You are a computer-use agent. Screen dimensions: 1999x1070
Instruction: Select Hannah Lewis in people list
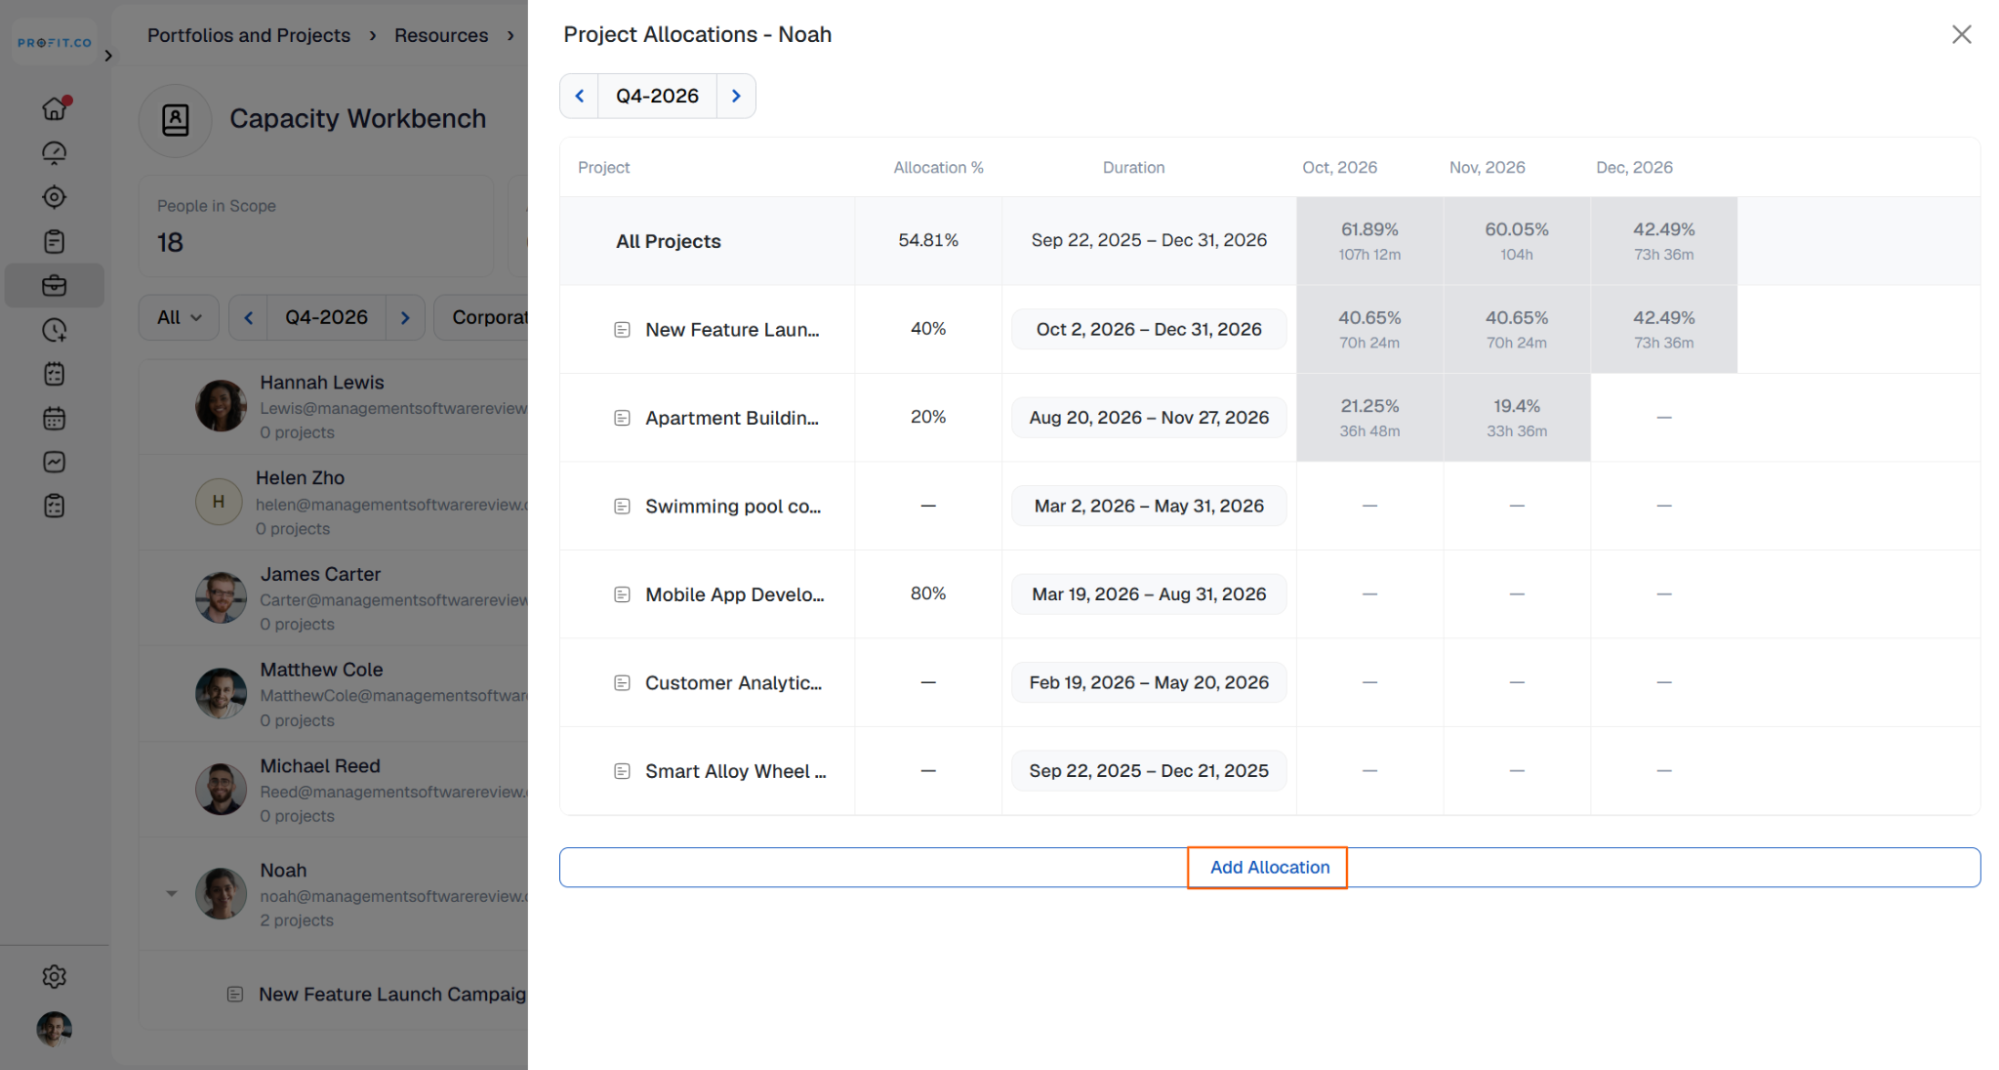coord(334,406)
